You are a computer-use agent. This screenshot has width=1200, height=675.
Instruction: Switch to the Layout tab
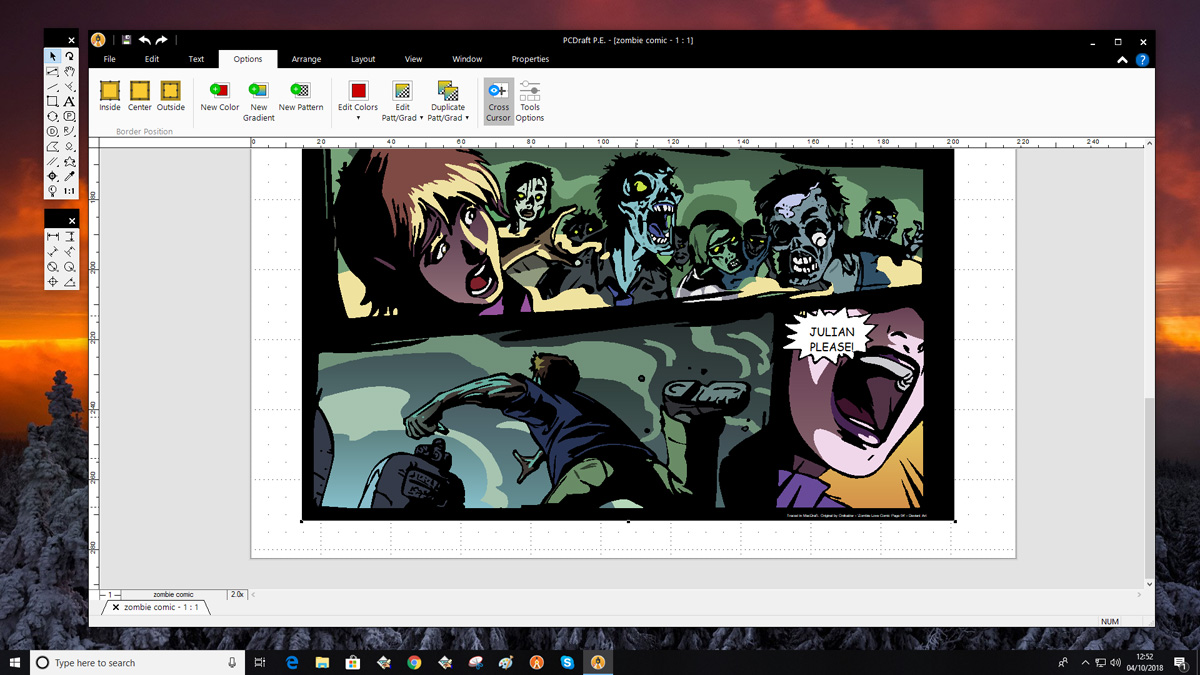(363, 59)
